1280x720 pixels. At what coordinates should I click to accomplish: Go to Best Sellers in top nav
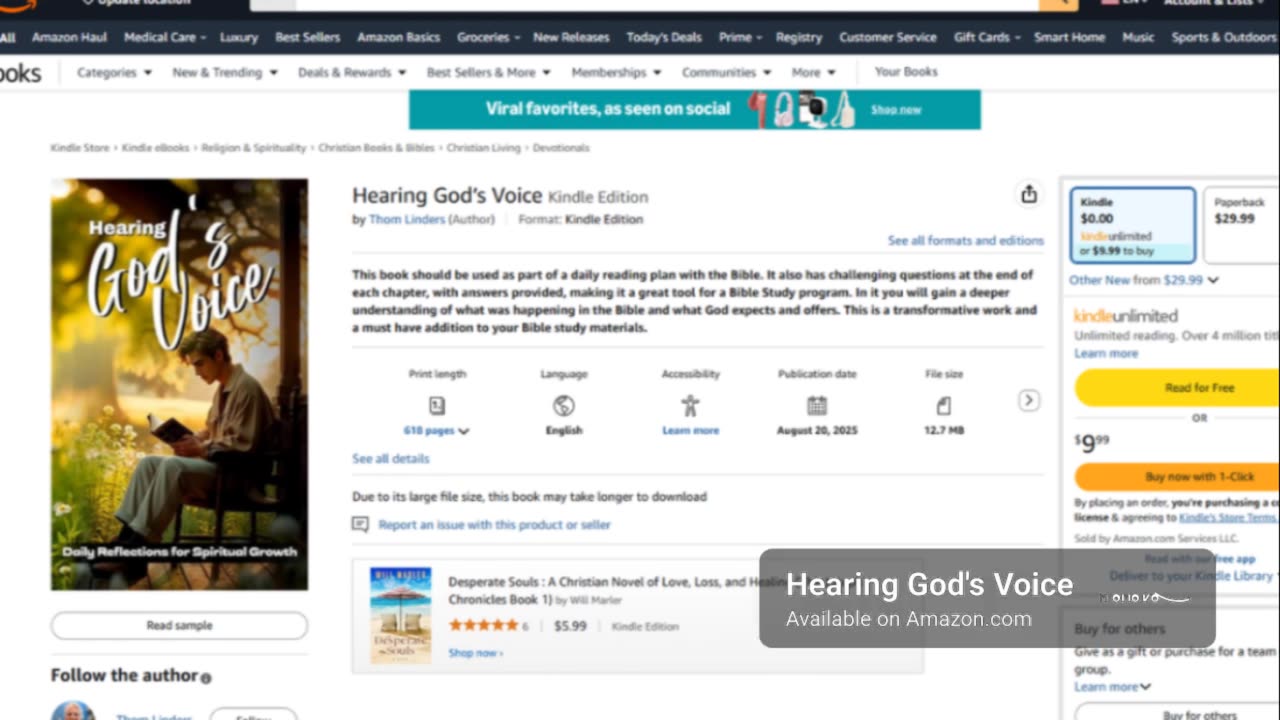tap(307, 37)
